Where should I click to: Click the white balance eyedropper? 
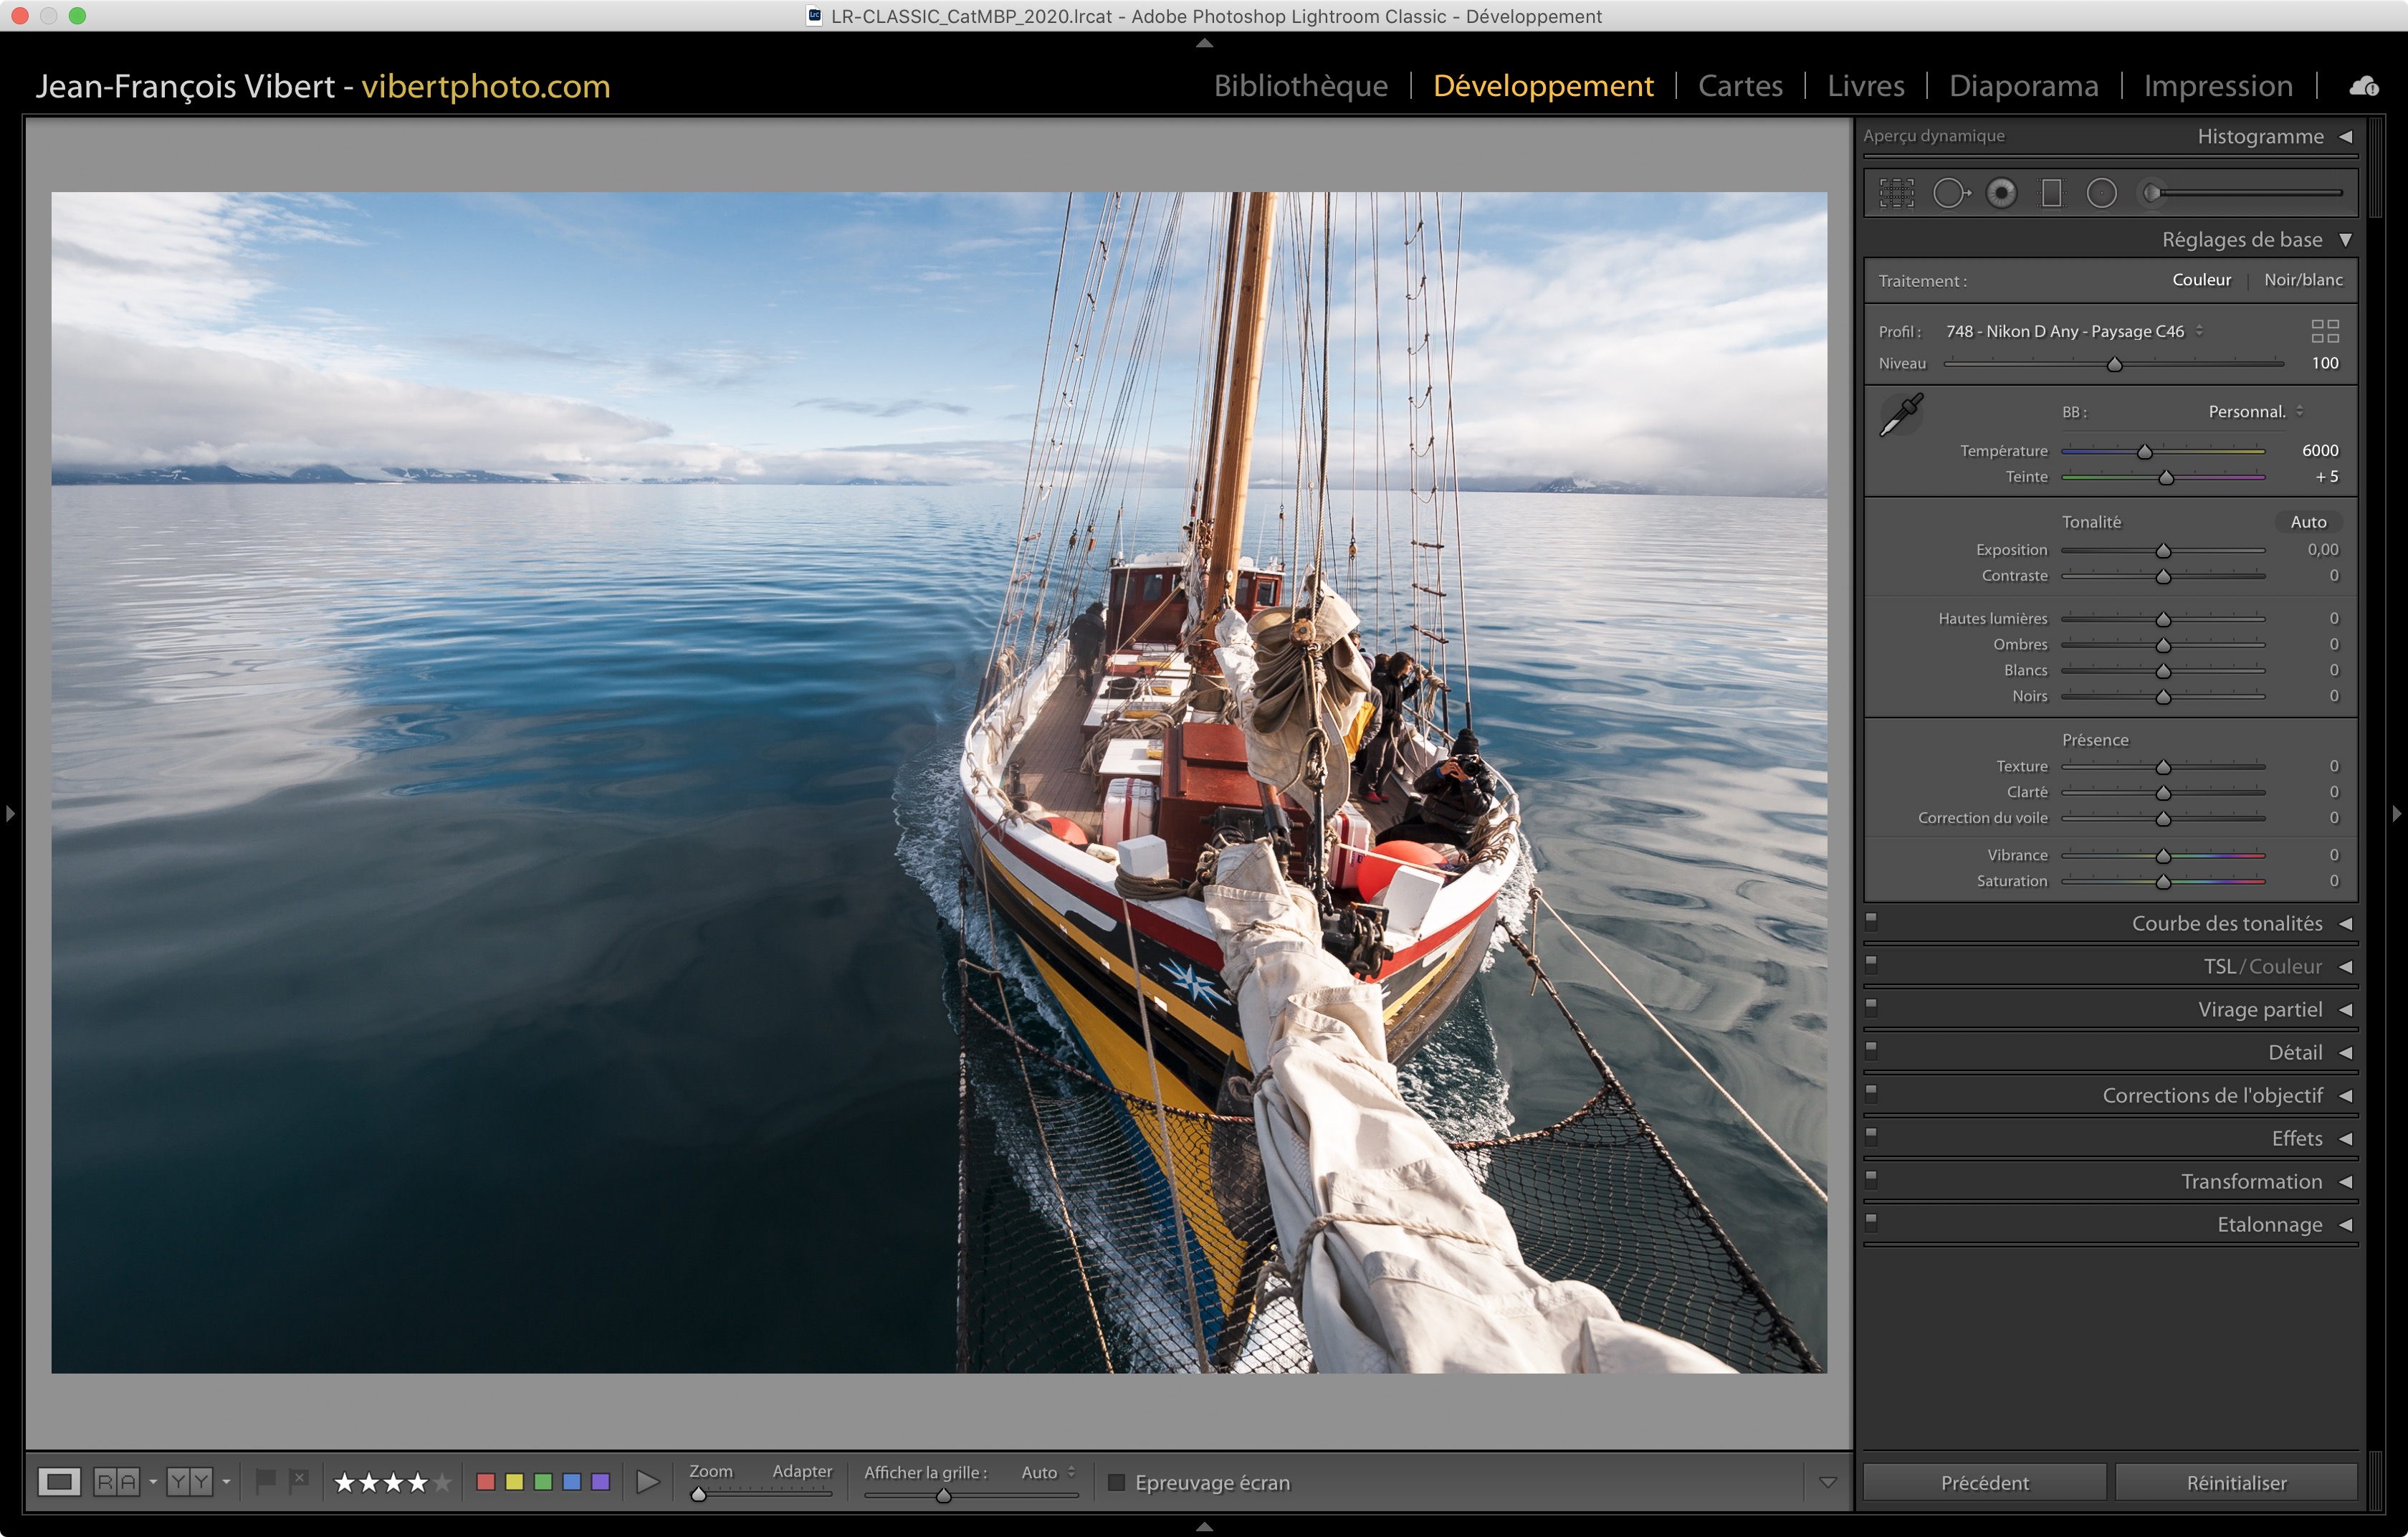coord(1901,415)
